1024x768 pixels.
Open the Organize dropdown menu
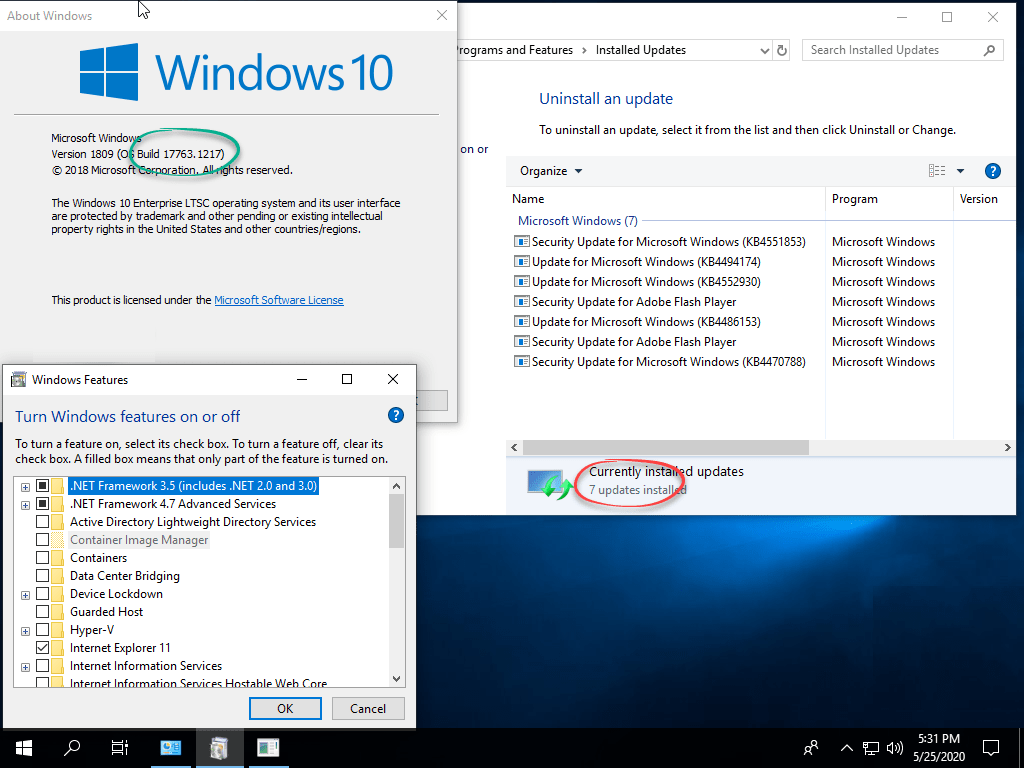point(551,171)
